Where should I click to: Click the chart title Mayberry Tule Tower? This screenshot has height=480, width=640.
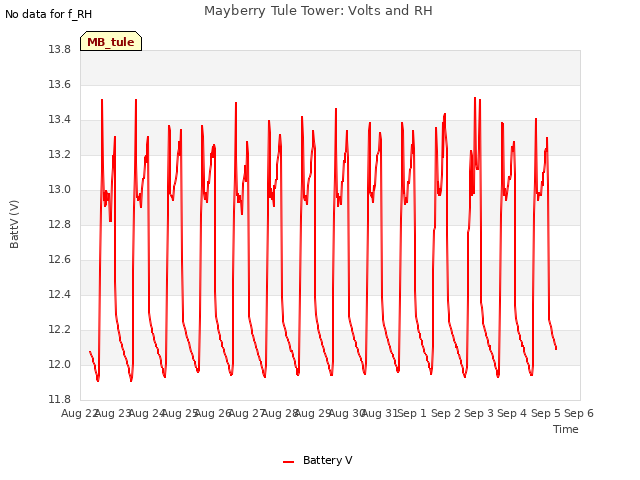pyautogui.click(x=318, y=11)
